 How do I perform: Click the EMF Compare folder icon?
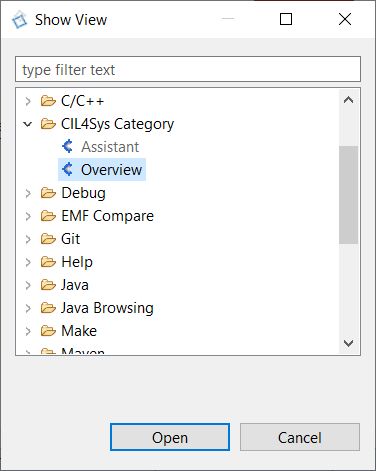[x=48, y=216]
